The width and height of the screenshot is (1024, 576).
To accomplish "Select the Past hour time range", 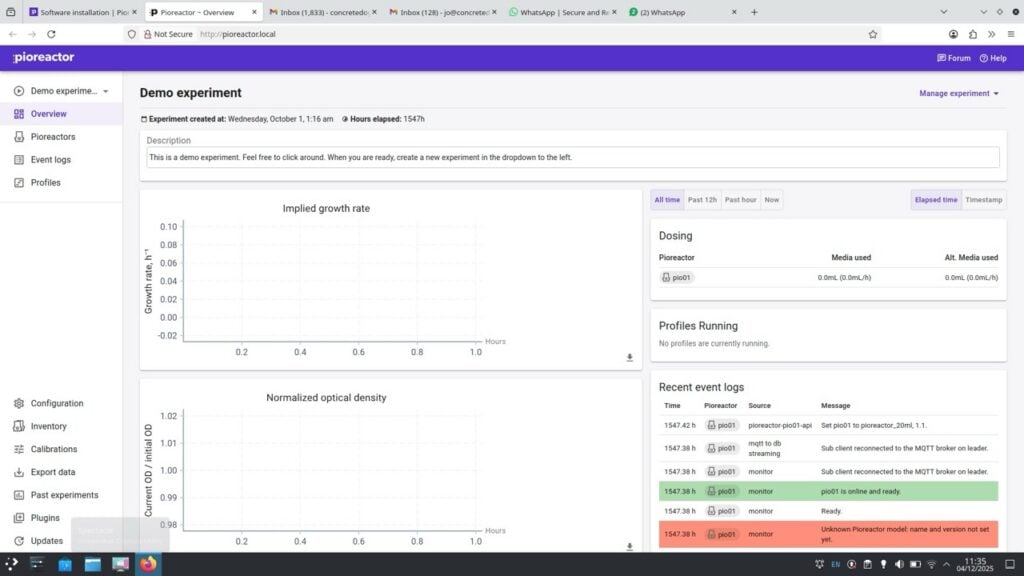I will (741, 200).
